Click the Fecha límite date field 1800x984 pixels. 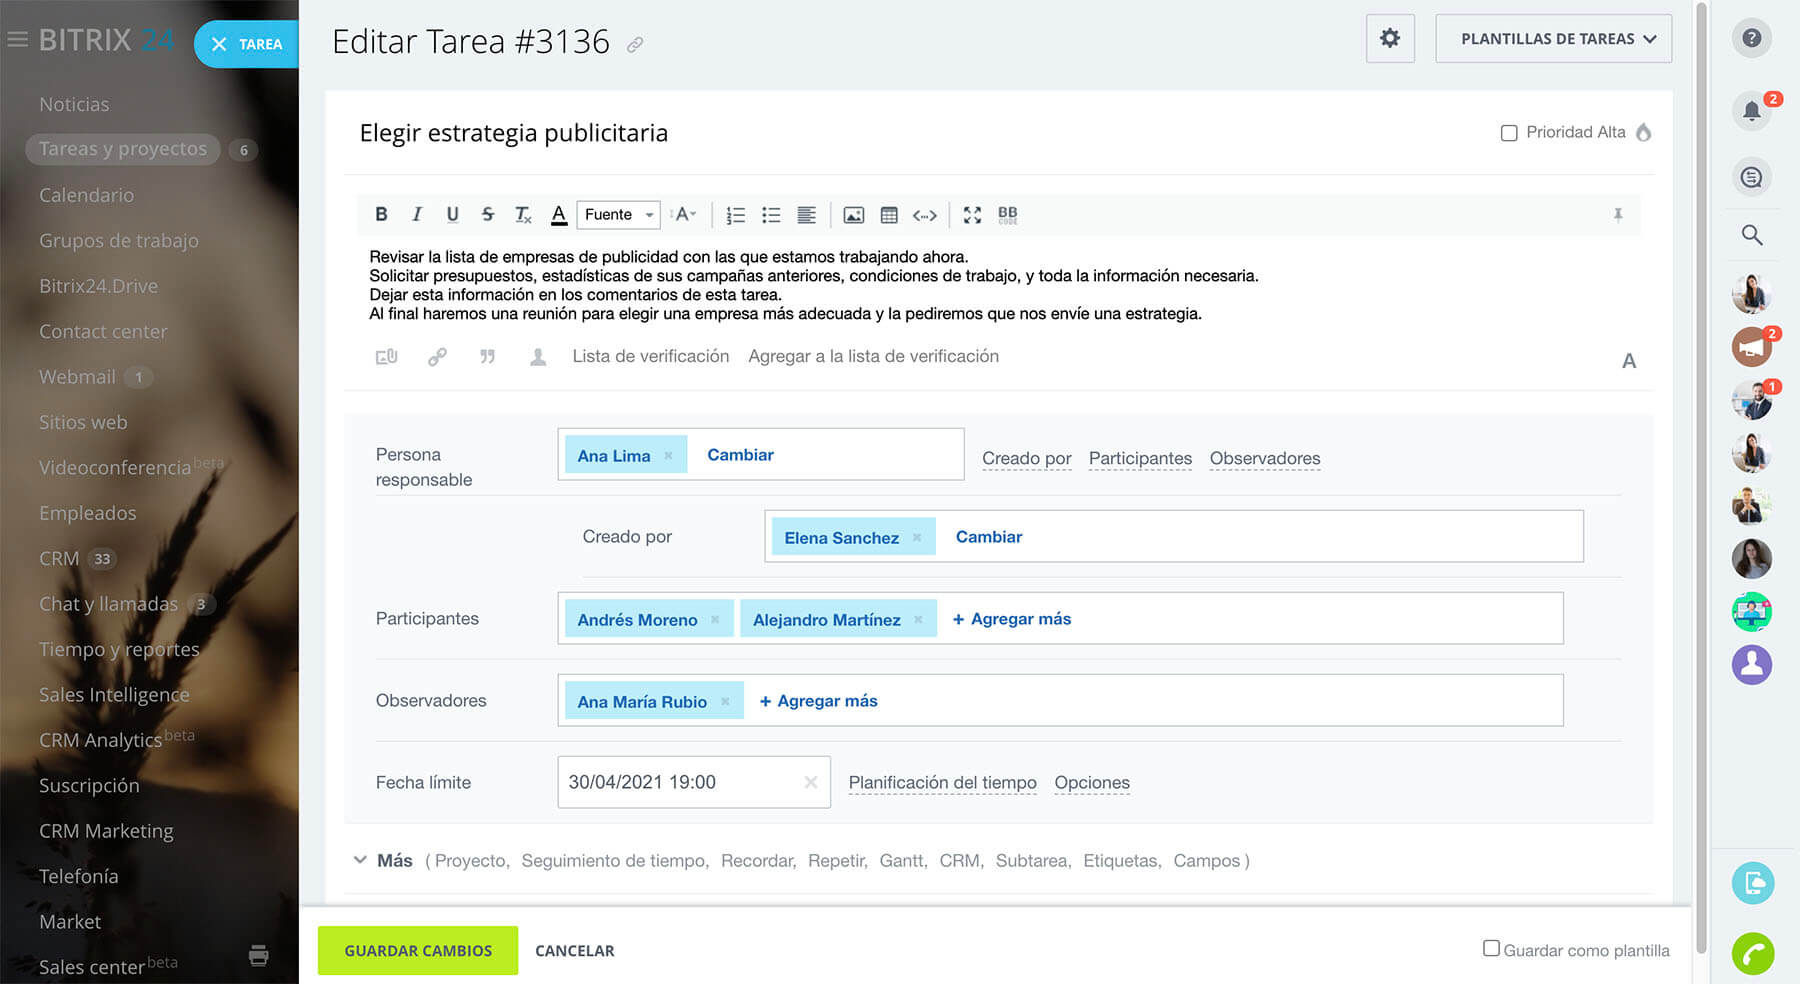click(682, 782)
